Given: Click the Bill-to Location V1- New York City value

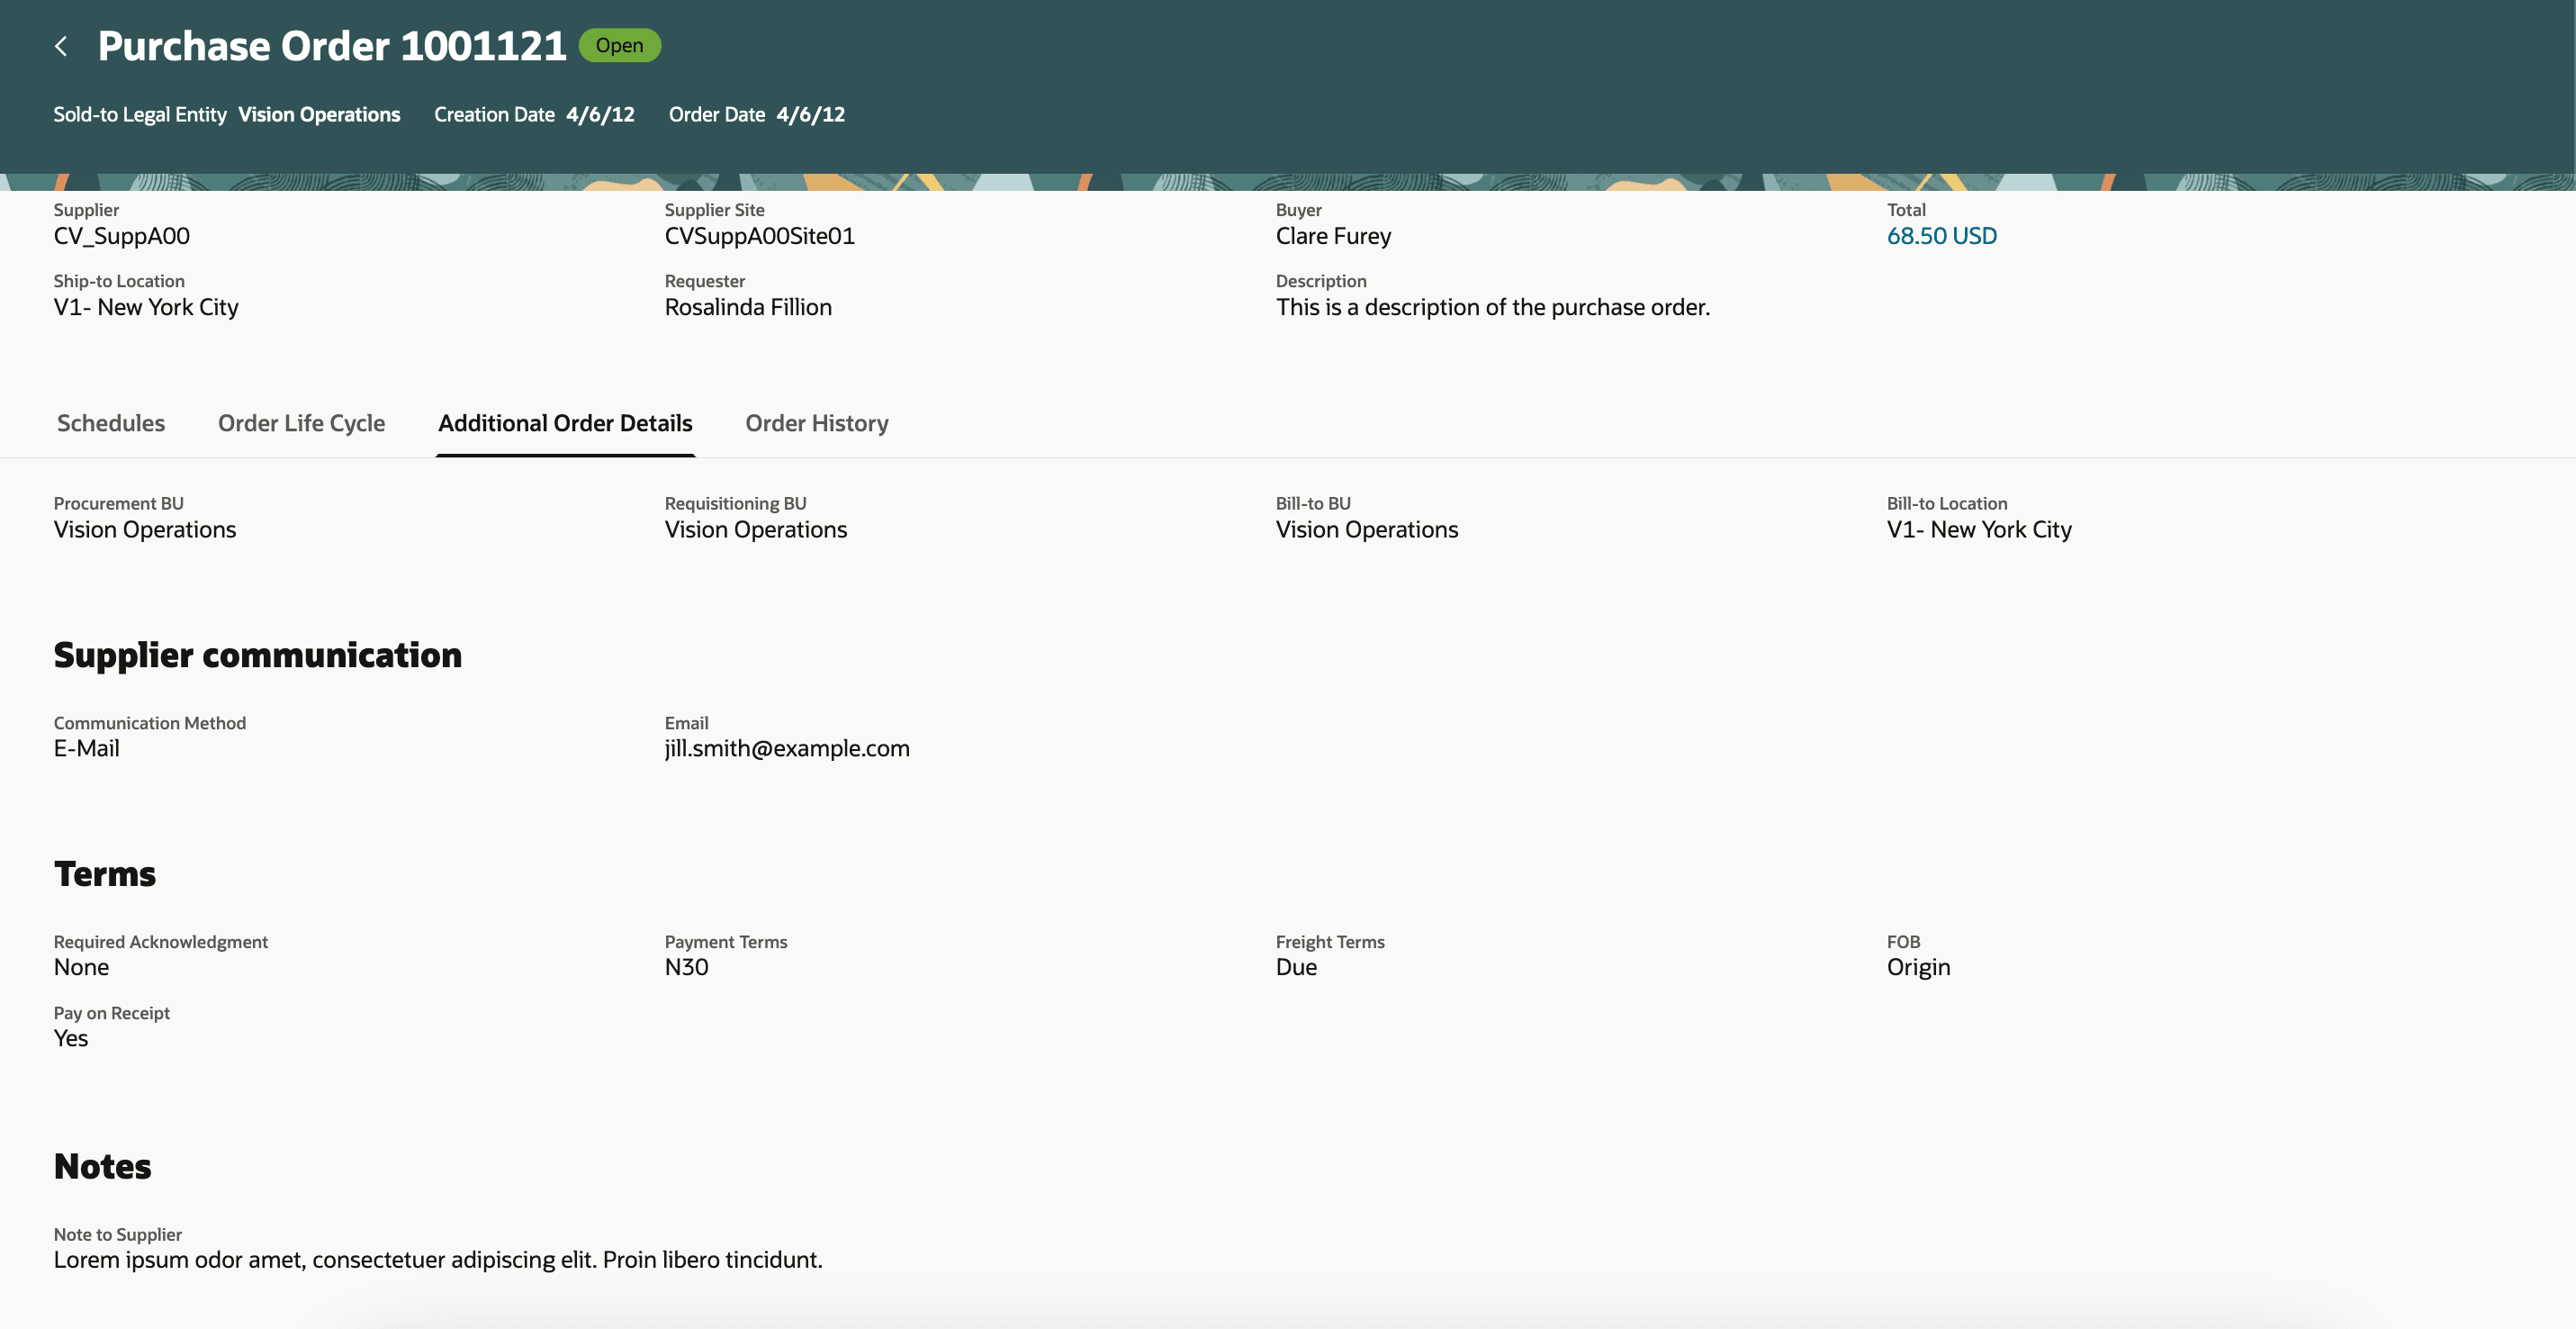Looking at the screenshot, I should (x=1979, y=530).
